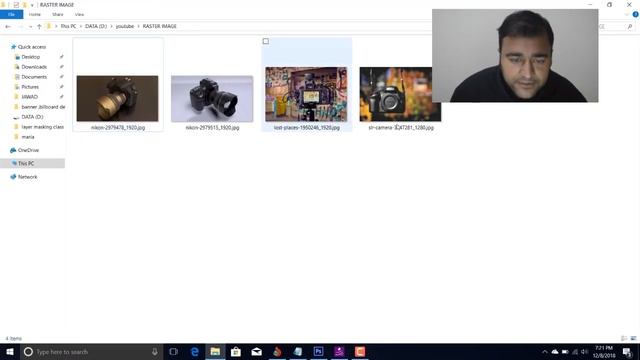
Task: Open the 'banner ,billboard de' folder in sidebar
Action: point(43,107)
